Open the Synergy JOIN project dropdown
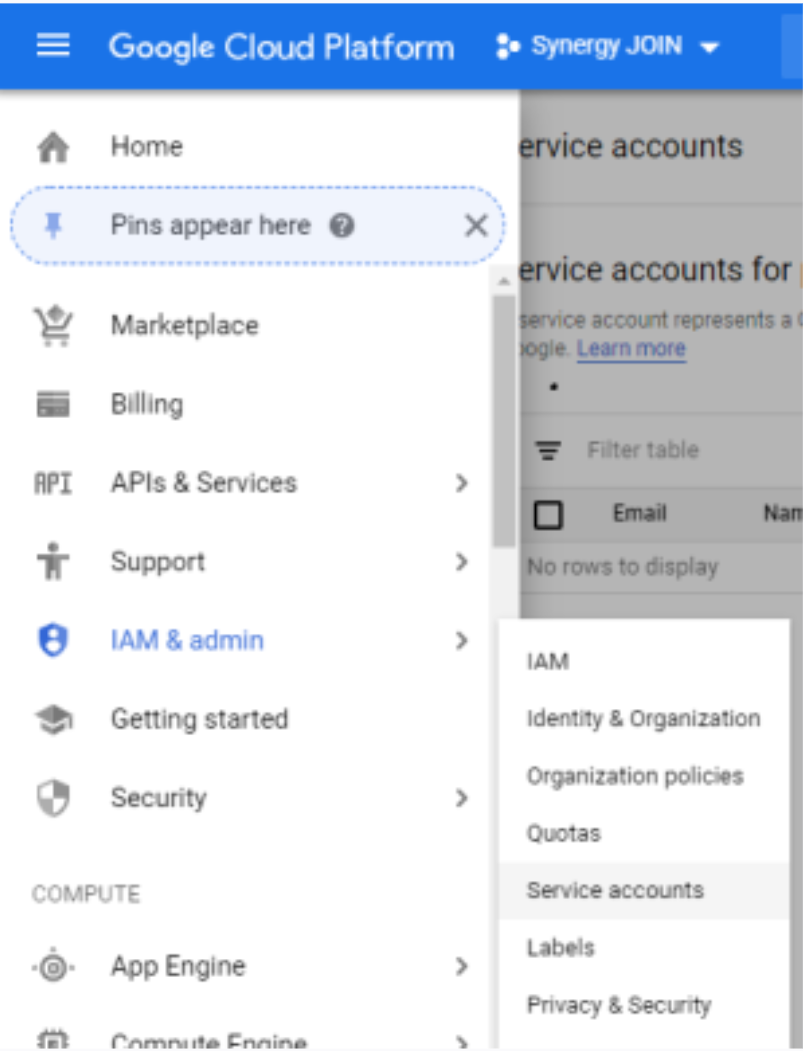This screenshot has width=803, height=1051. 607,46
